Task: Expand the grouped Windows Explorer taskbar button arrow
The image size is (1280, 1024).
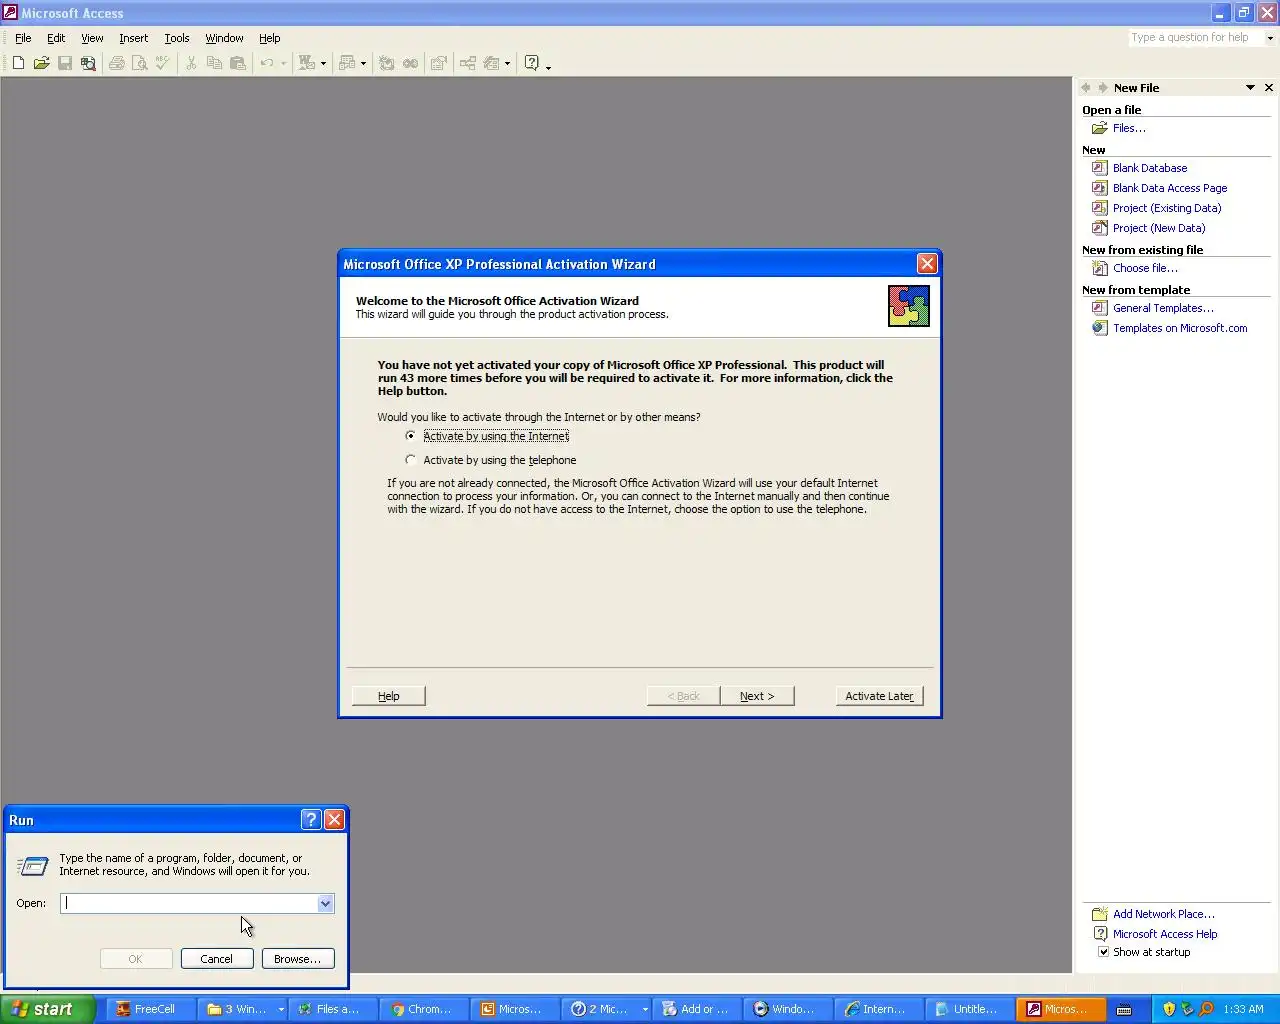Action: [281, 1009]
